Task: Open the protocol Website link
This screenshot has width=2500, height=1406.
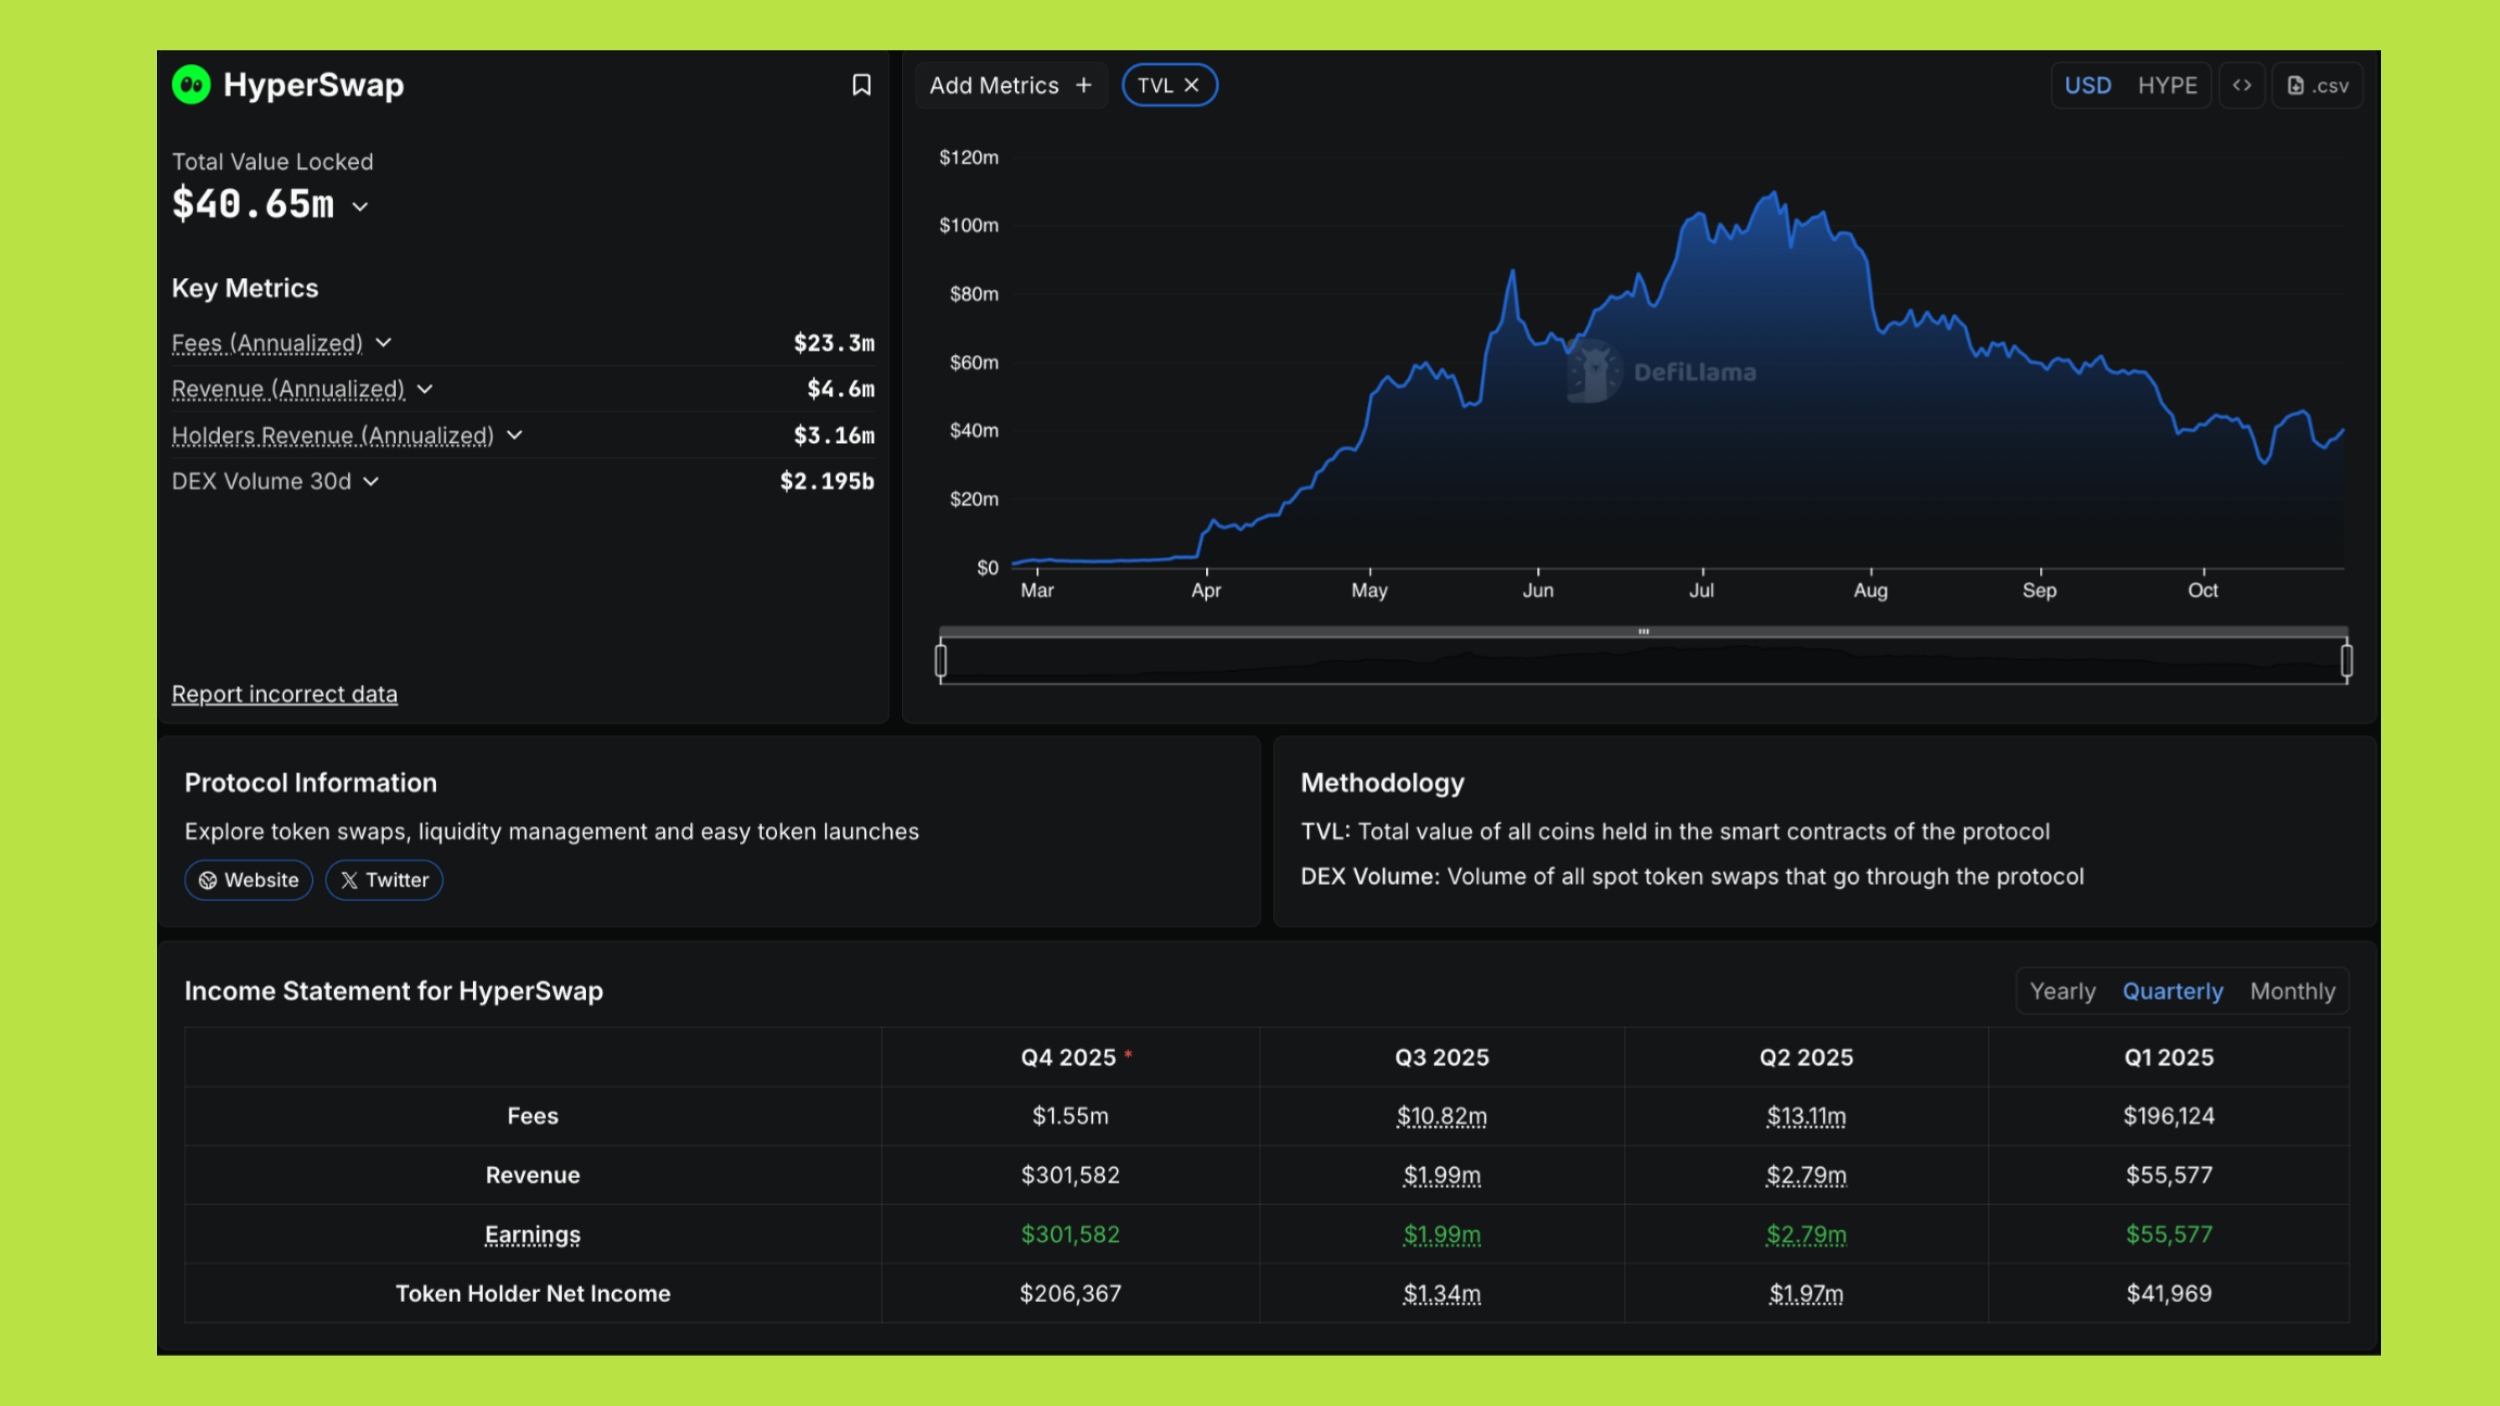Action: point(249,880)
